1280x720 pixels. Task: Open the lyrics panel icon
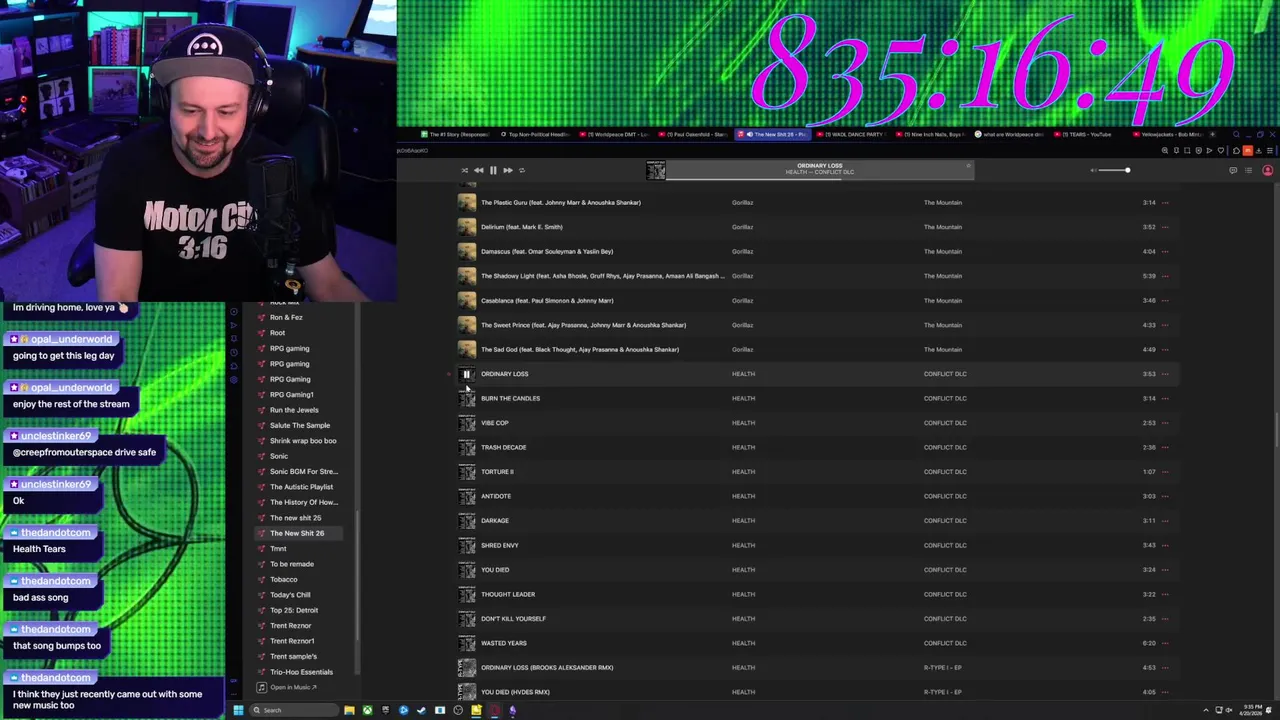pos(1233,170)
